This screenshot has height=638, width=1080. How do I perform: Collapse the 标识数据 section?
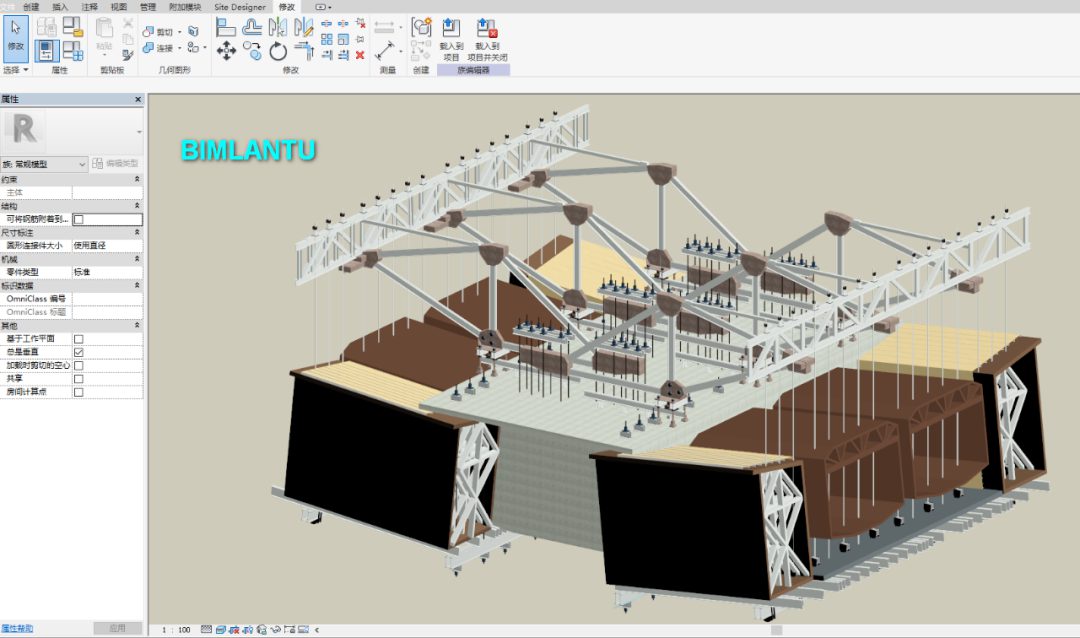136,285
